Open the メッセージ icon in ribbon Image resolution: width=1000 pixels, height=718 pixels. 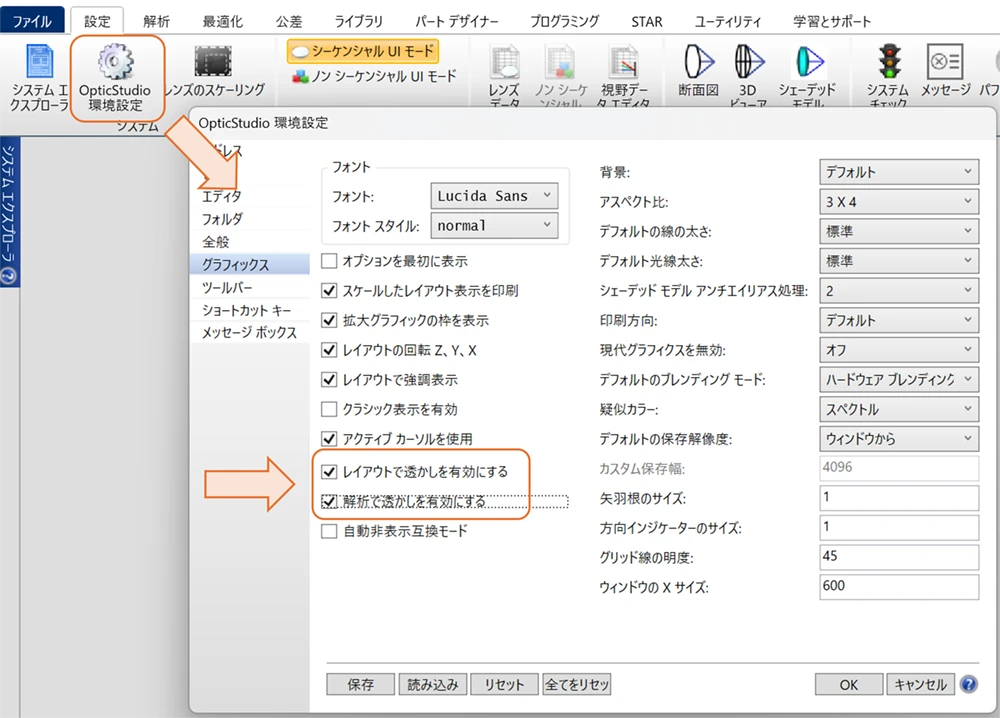pyautogui.click(x=945, y=62)
